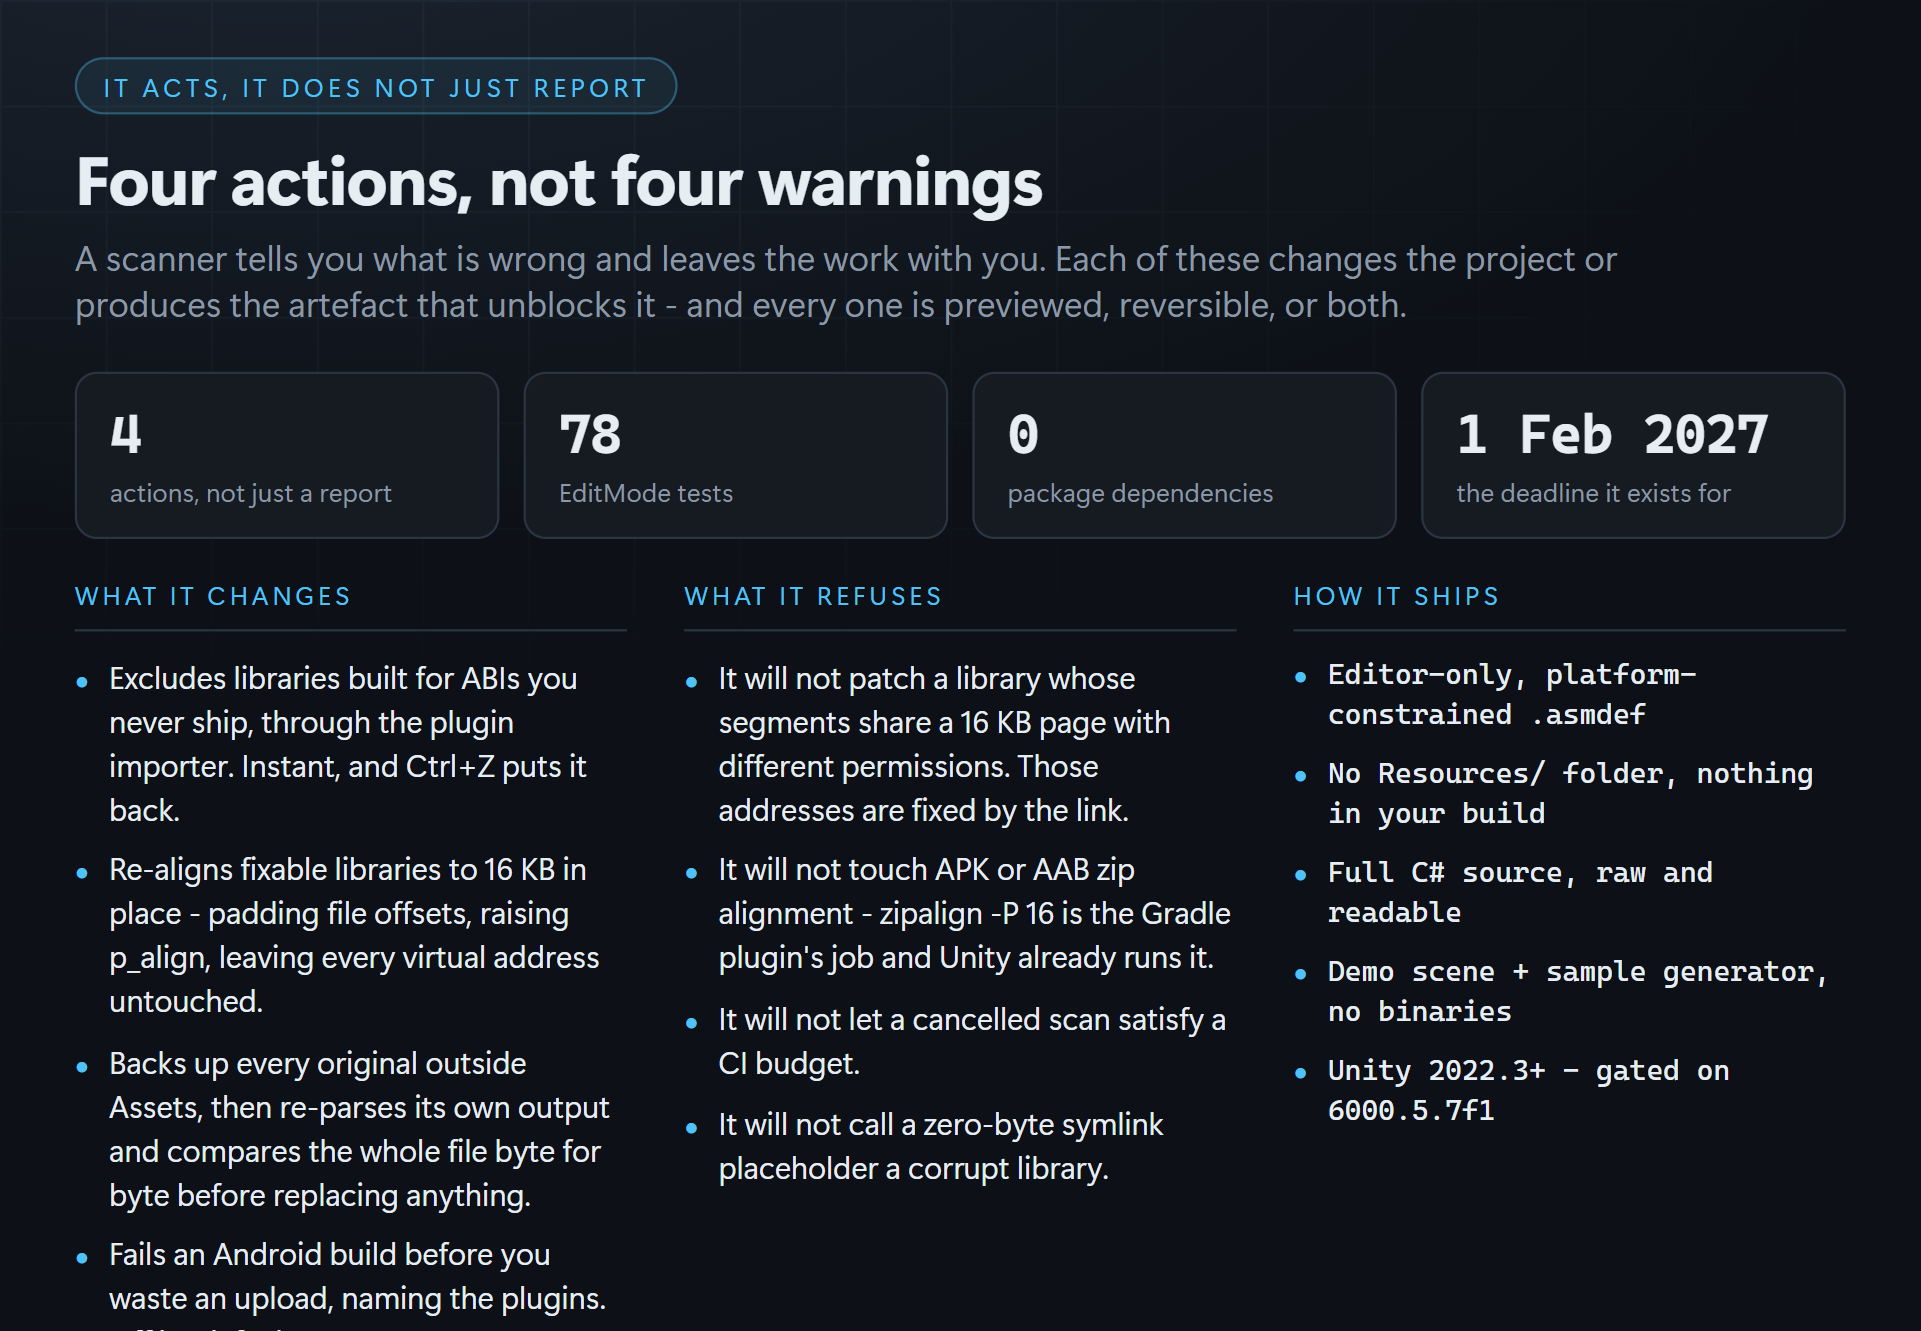The image size is (1921, 1331).
Task: Select the 'Four actions, not four warnings' heading
Action: 559,183
